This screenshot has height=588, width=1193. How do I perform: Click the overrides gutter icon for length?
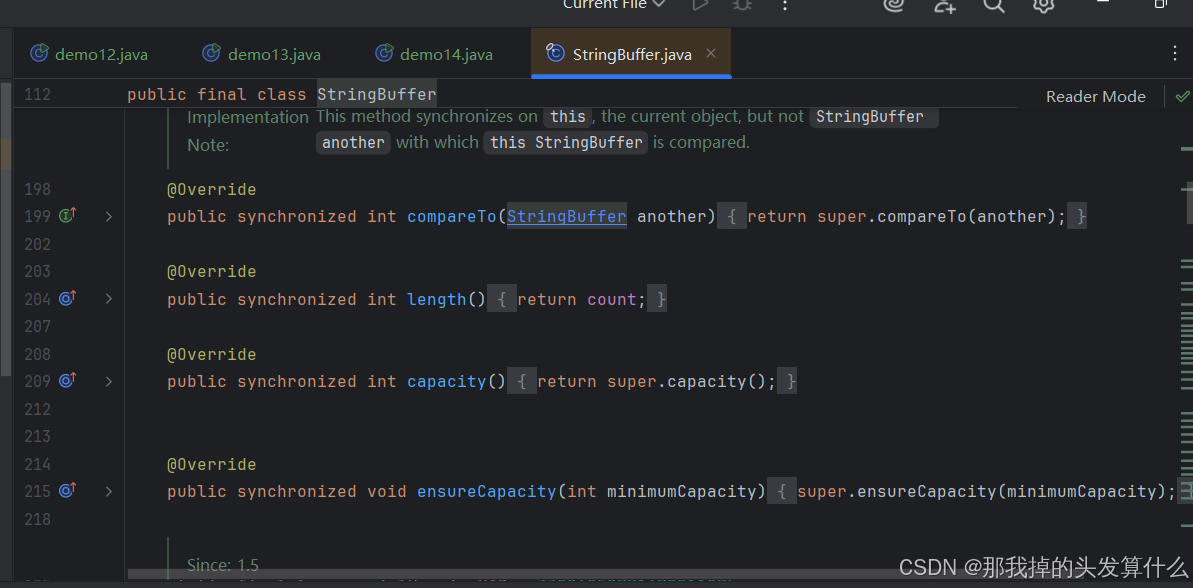[x=68, y=299]
